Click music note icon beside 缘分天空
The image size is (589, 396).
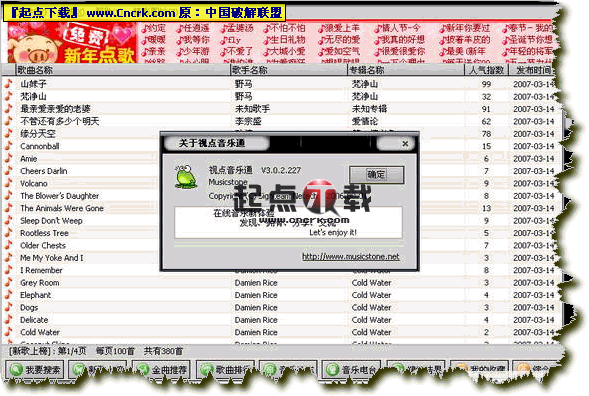click(x=8, y=133)
